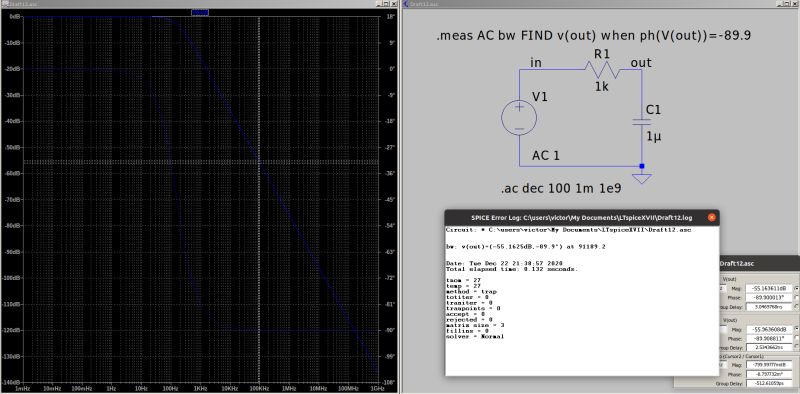Click the -90° label on phase axis

click(x=390, y=330)
